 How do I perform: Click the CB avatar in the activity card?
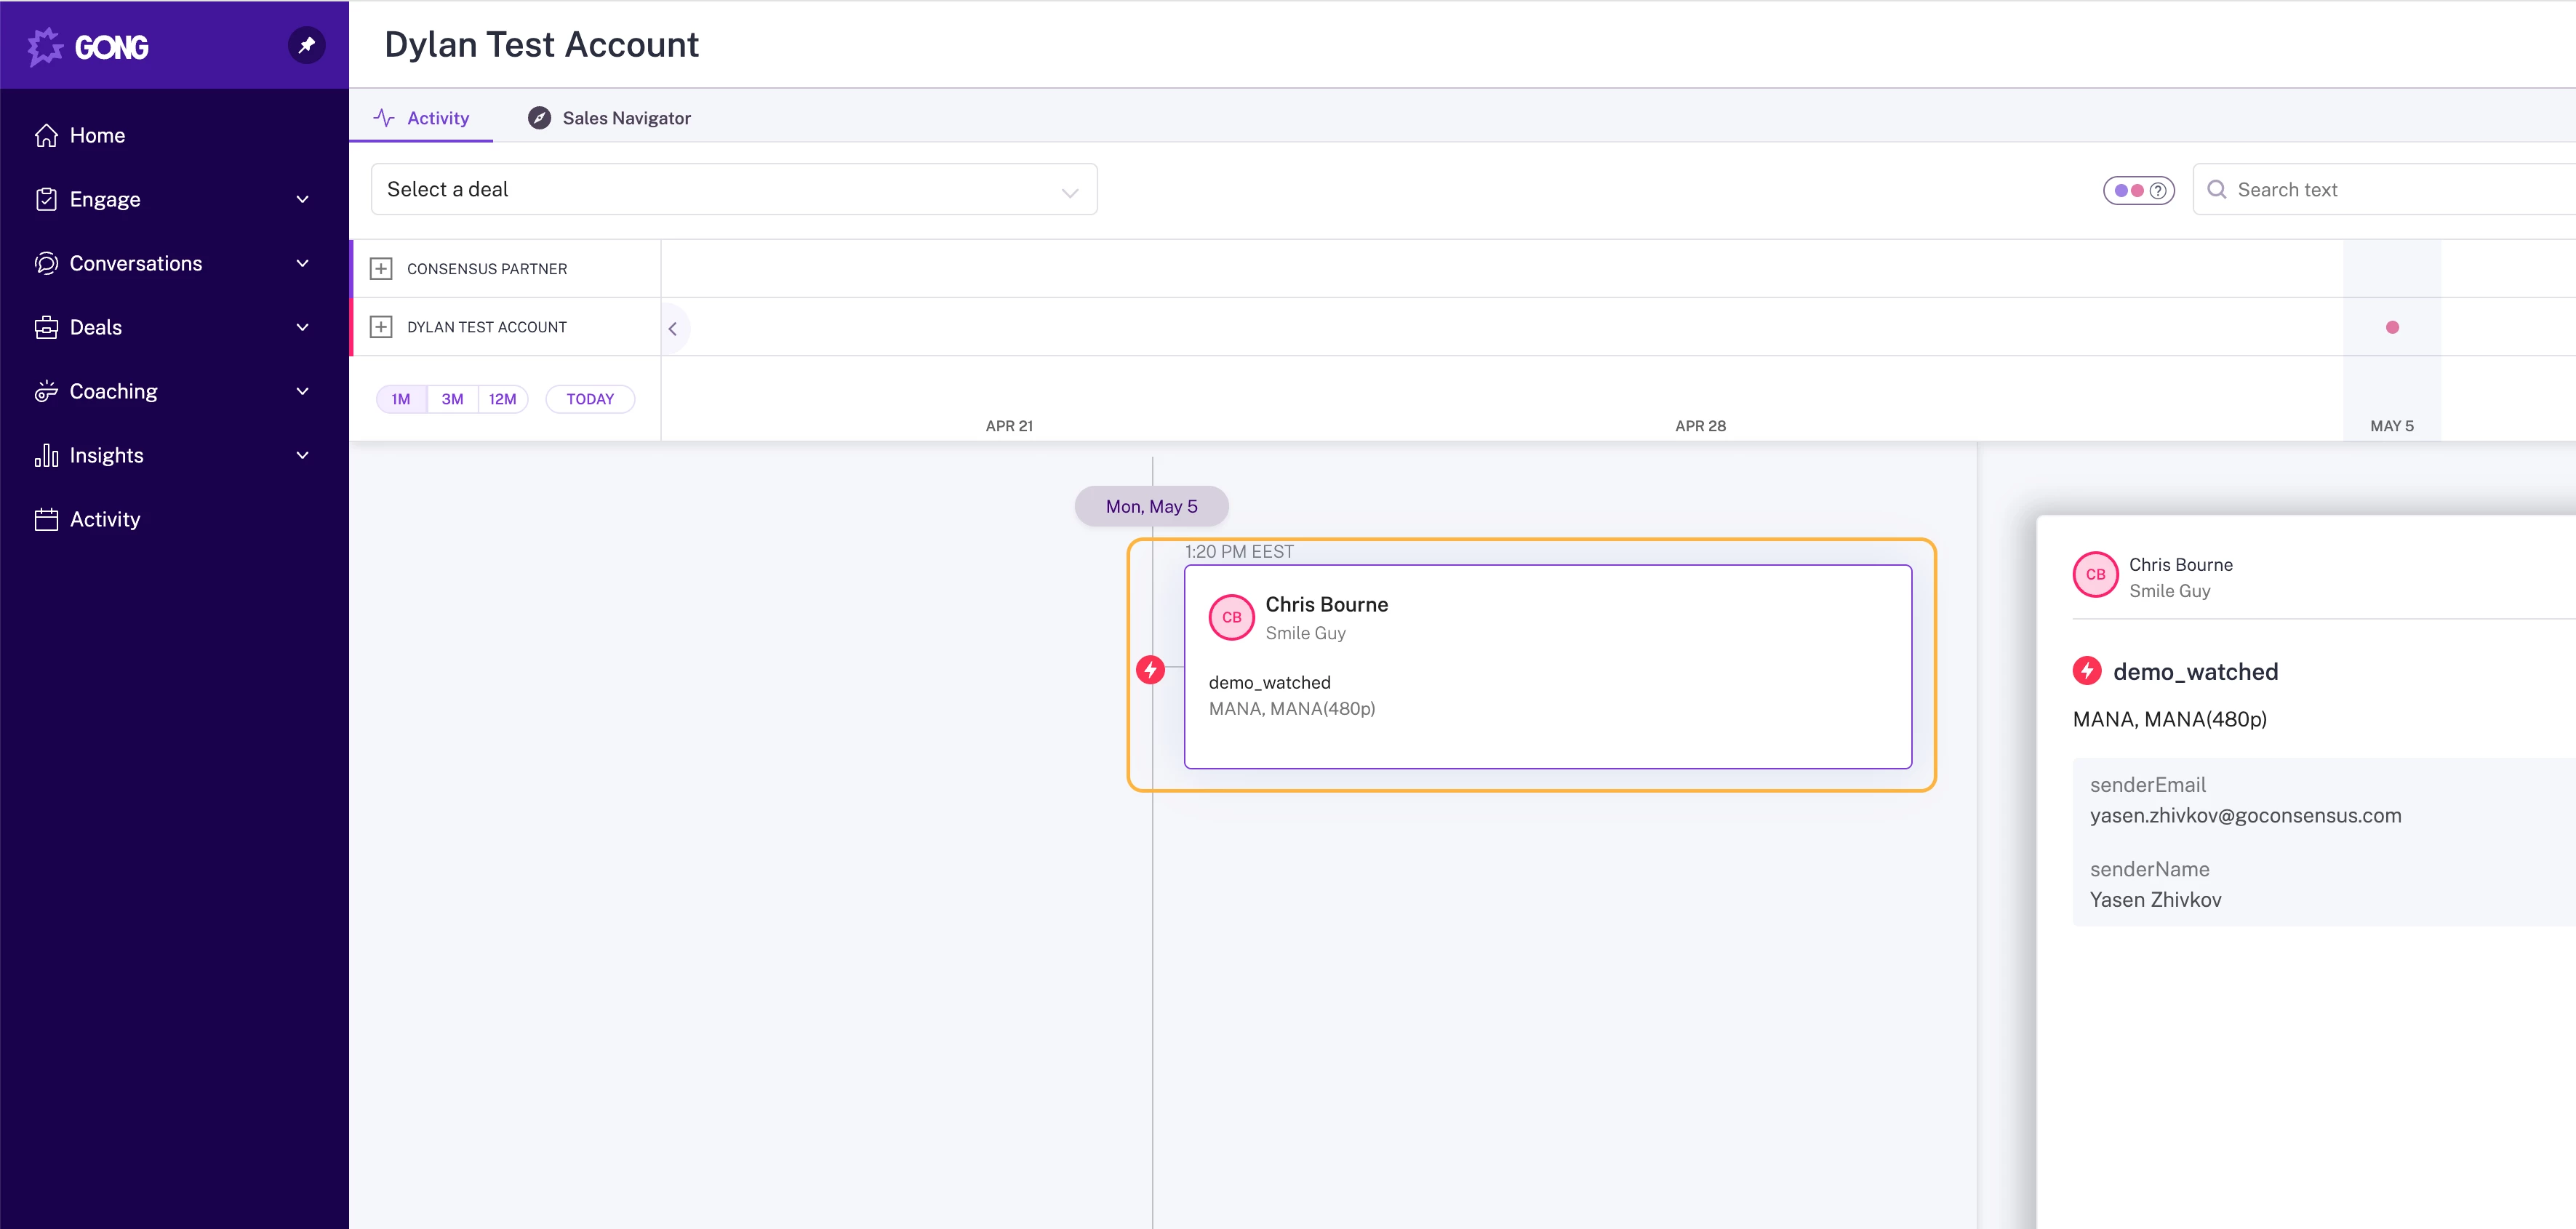(1232, 617)
